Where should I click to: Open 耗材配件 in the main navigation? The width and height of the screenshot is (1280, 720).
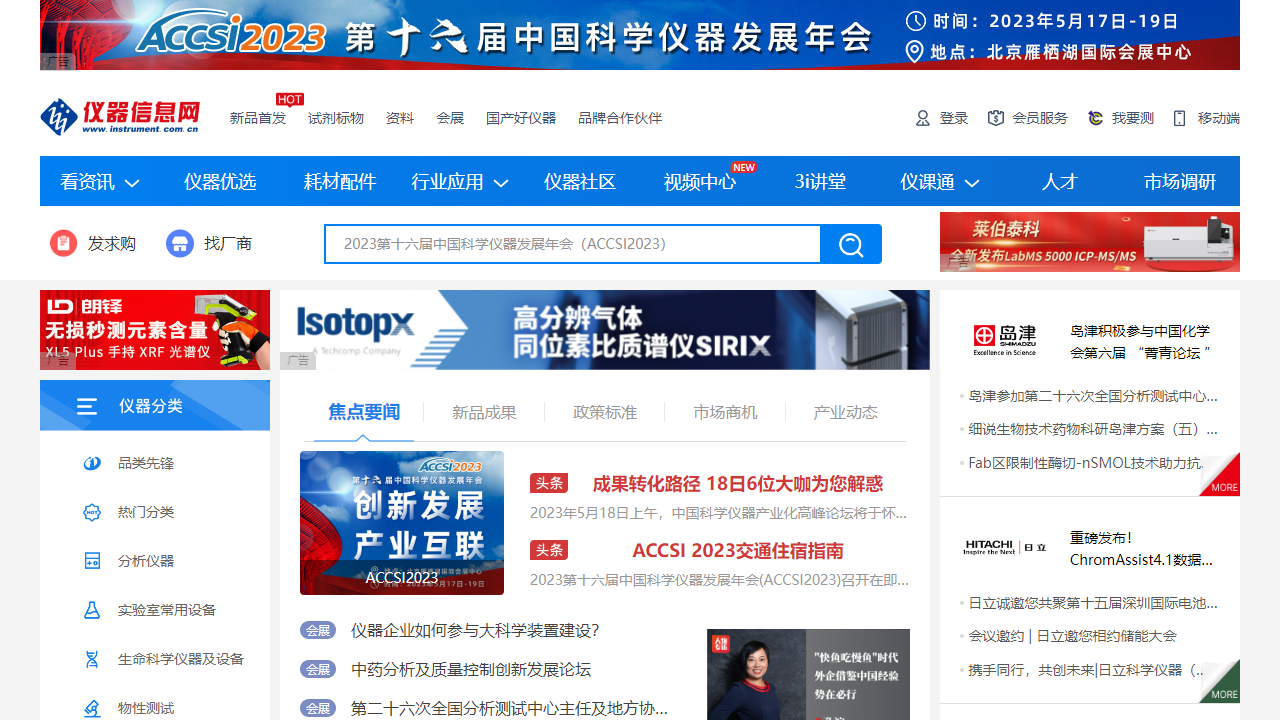pos(340,181)
